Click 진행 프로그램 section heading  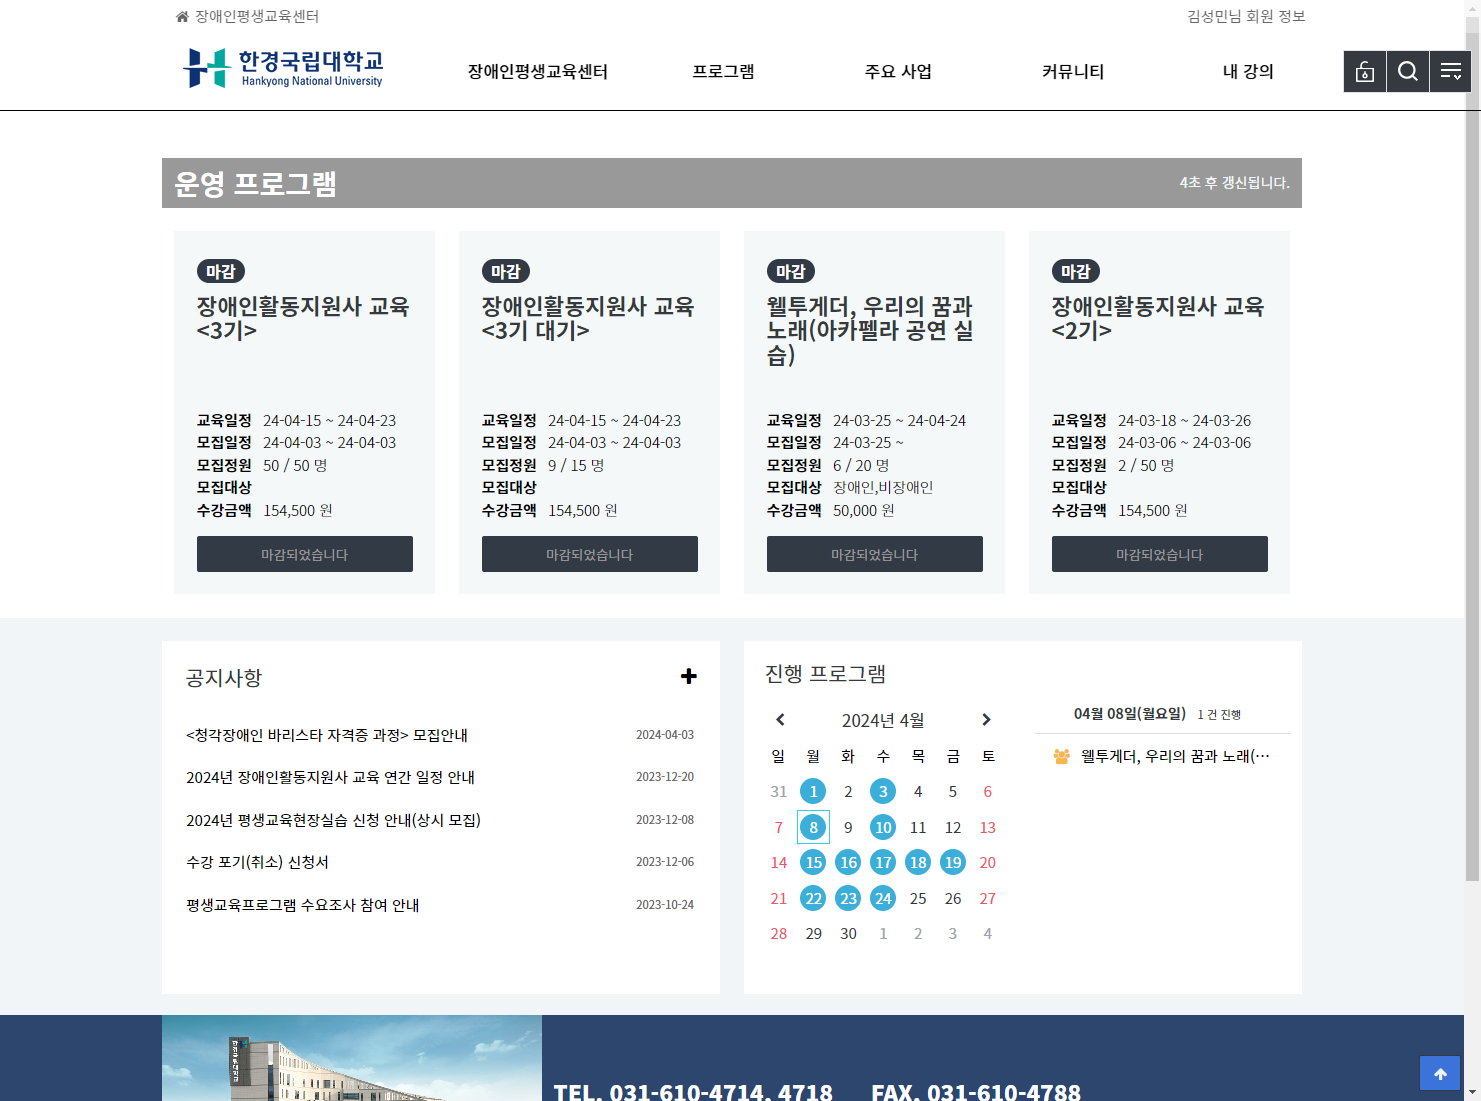tap(825, 674)
